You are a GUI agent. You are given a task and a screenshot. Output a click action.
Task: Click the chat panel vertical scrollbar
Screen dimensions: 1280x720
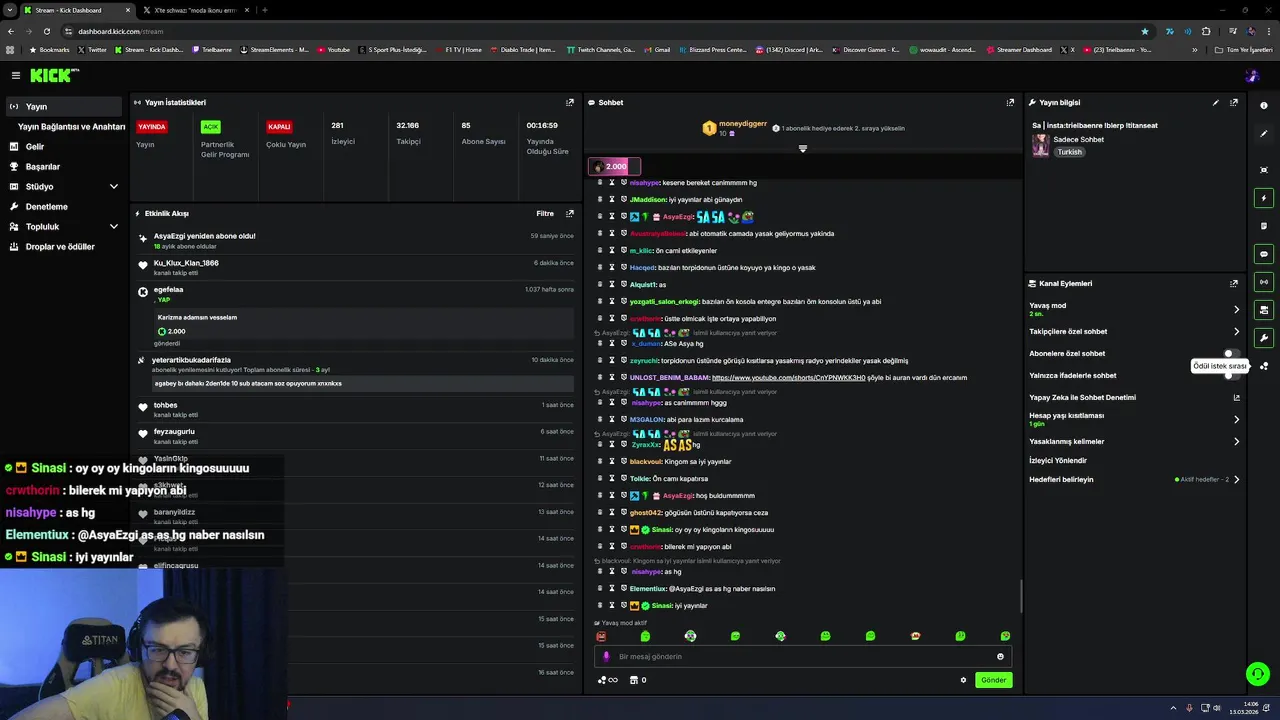pyautogui.click(x=1021, y=596)
